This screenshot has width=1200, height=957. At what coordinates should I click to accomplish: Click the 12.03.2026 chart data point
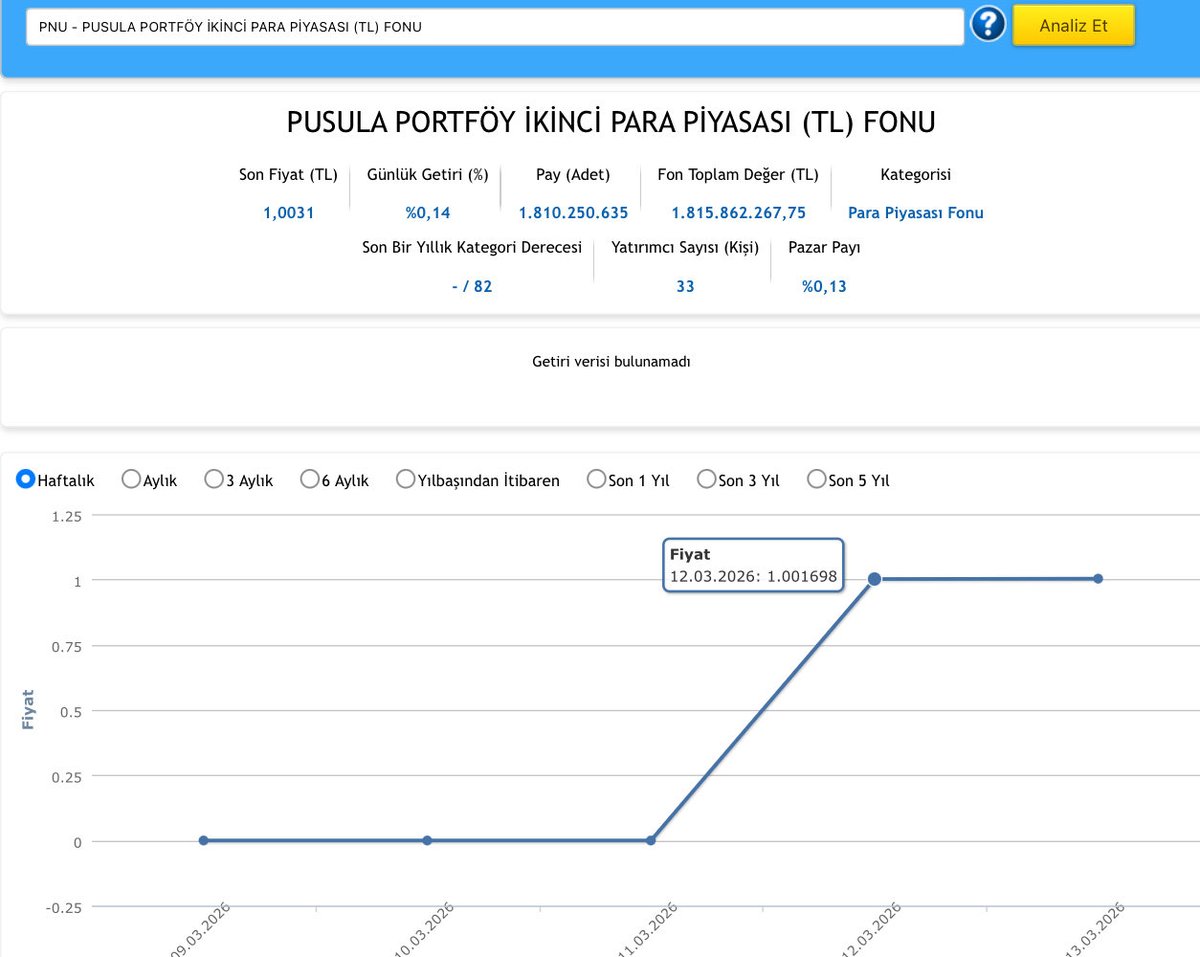click(874, 578)
